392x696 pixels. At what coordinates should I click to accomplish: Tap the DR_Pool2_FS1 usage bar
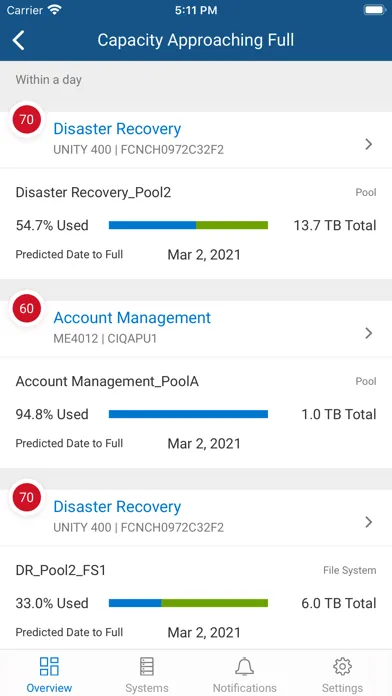coord(188,603)
